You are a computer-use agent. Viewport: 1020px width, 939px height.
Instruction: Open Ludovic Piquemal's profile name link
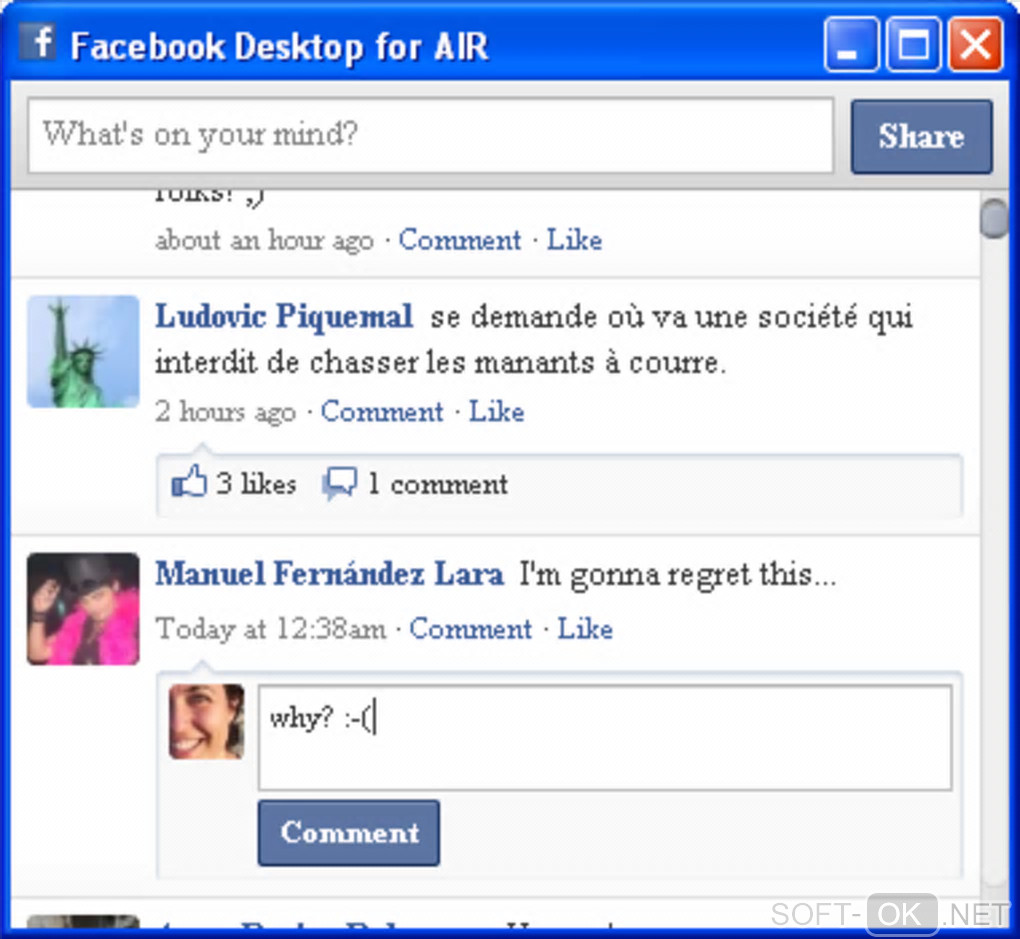[x=284, y=317]
